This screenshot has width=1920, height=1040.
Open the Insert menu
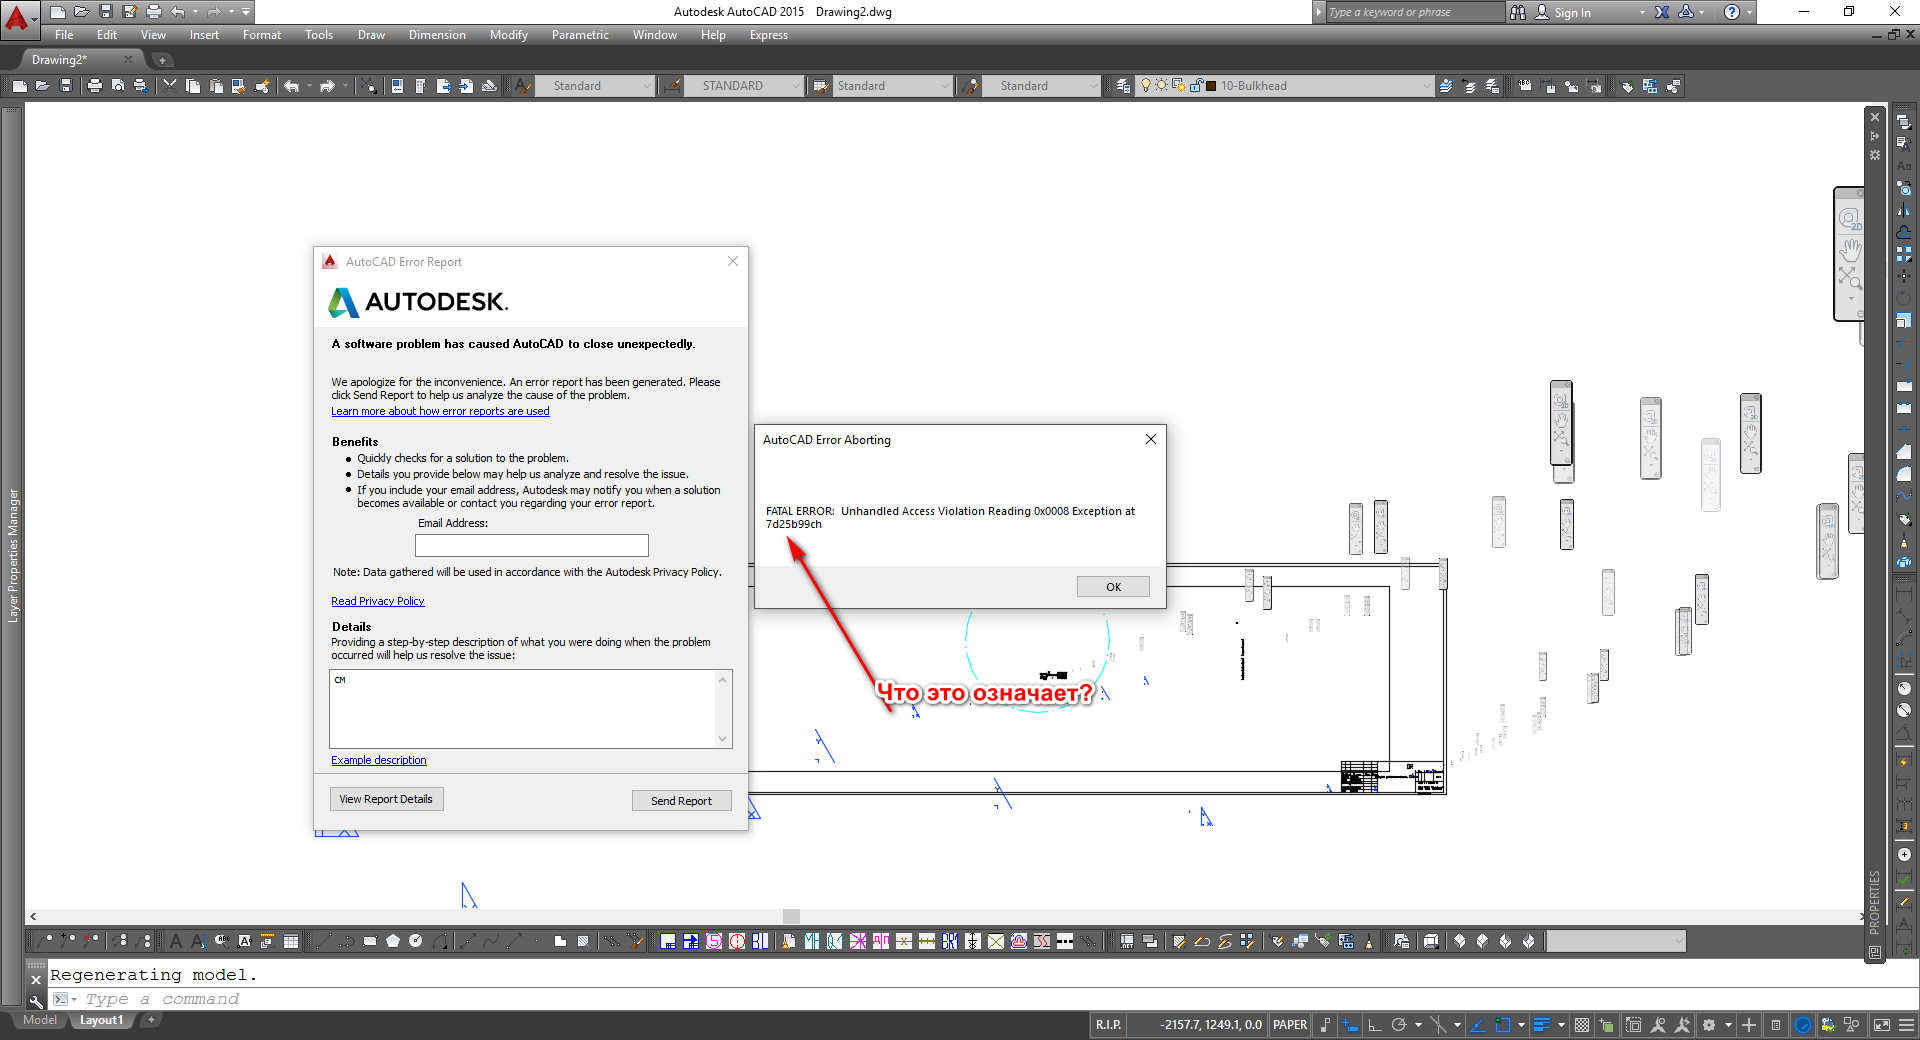click(204, 35)
